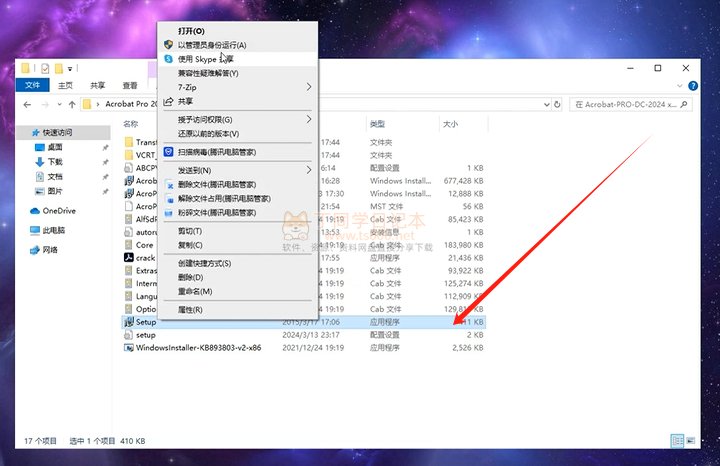Choose Create shortcut (创建快捷方式)
720x466 pixels.
coord(237,264)
